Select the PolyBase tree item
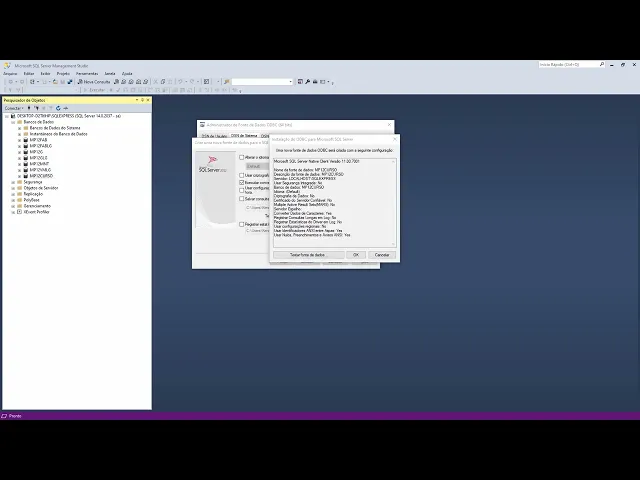This screenshot has height=480, width=640. 31,200
